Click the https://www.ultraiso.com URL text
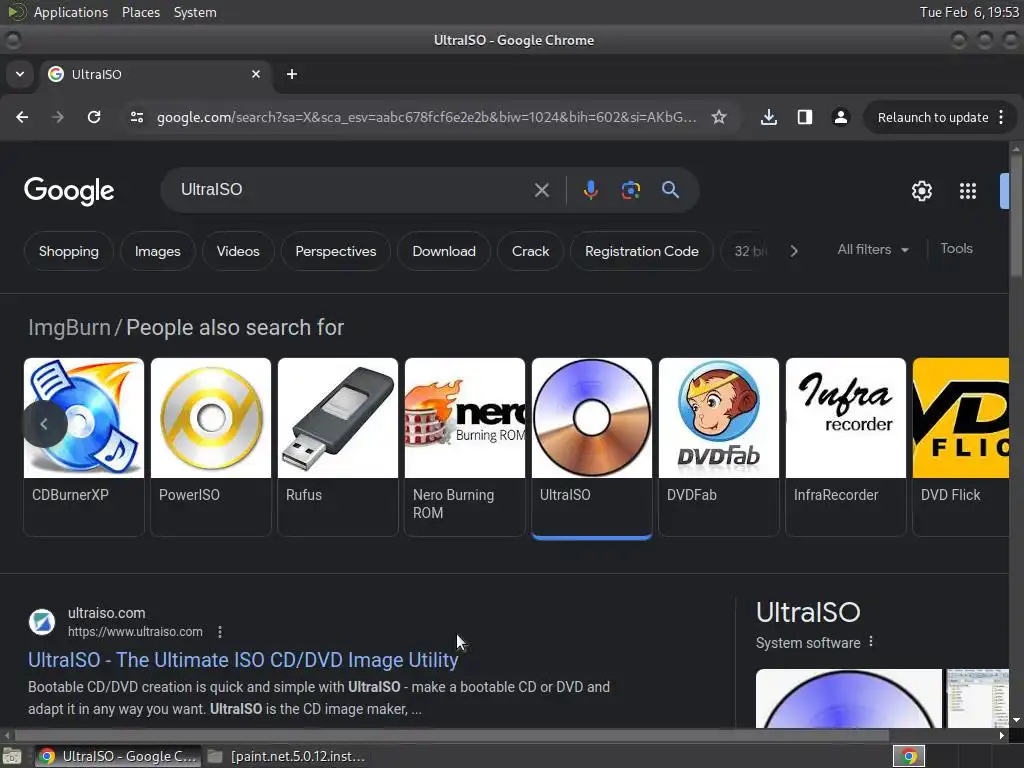Screen dimensions: 1024x768 (x=135, y=632)
